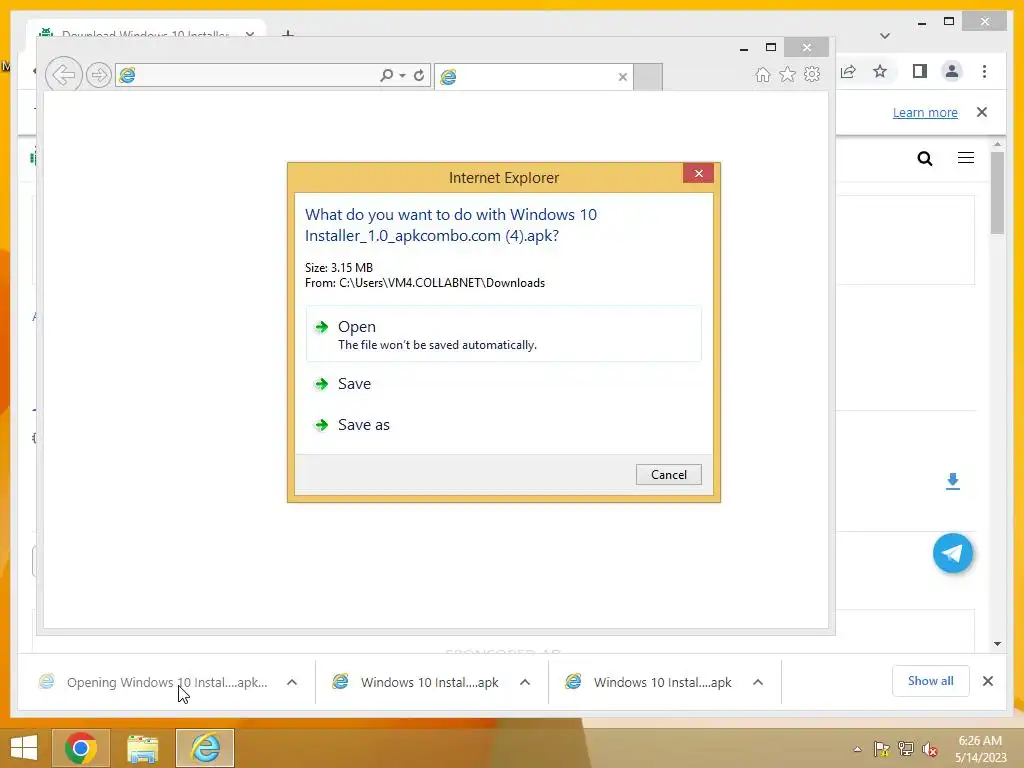Open IE Favorites star icon
This screenshot has height=768, width=1024.
coord(788,74)
